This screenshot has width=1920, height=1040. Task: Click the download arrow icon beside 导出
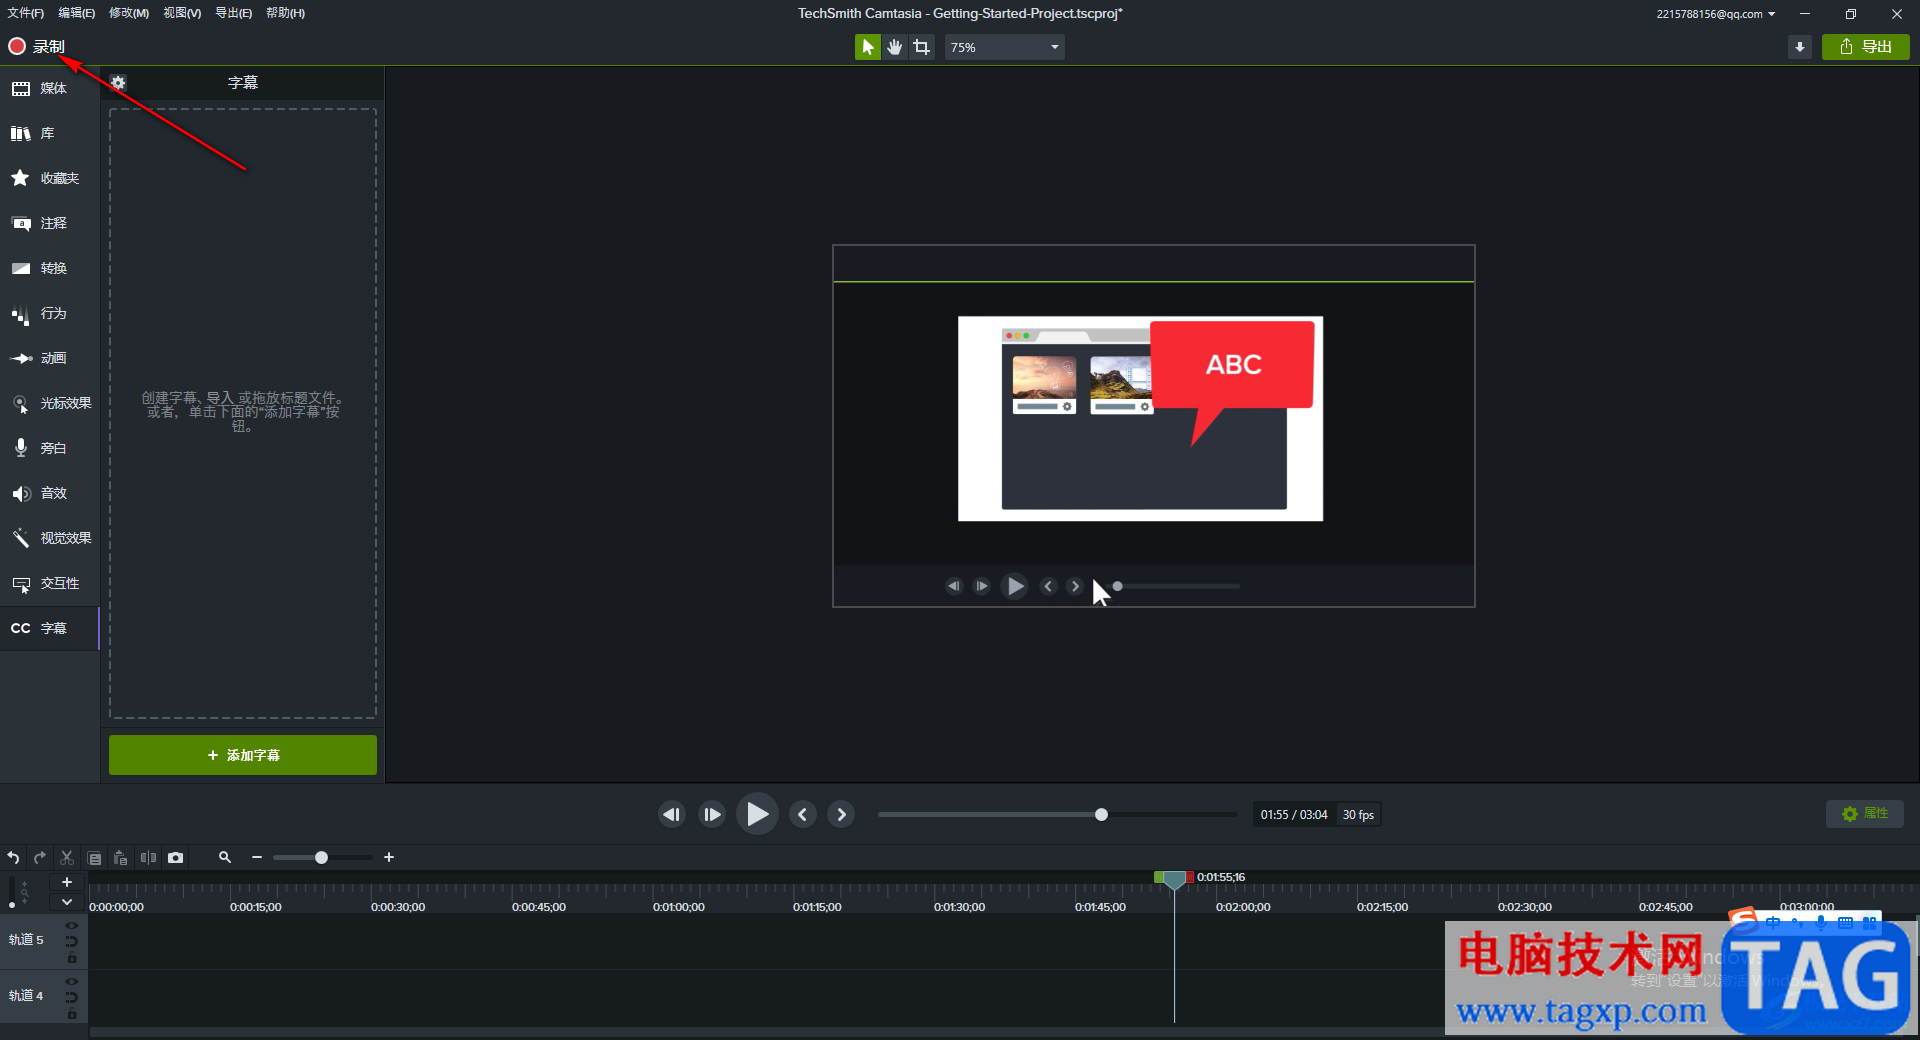click(1799, 47)
